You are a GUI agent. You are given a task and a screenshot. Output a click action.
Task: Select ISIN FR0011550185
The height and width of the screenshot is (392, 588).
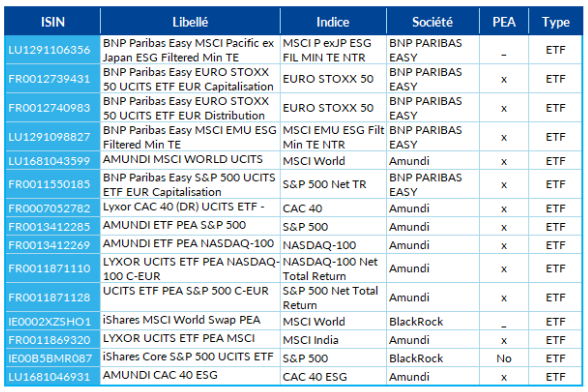point(49,184)
